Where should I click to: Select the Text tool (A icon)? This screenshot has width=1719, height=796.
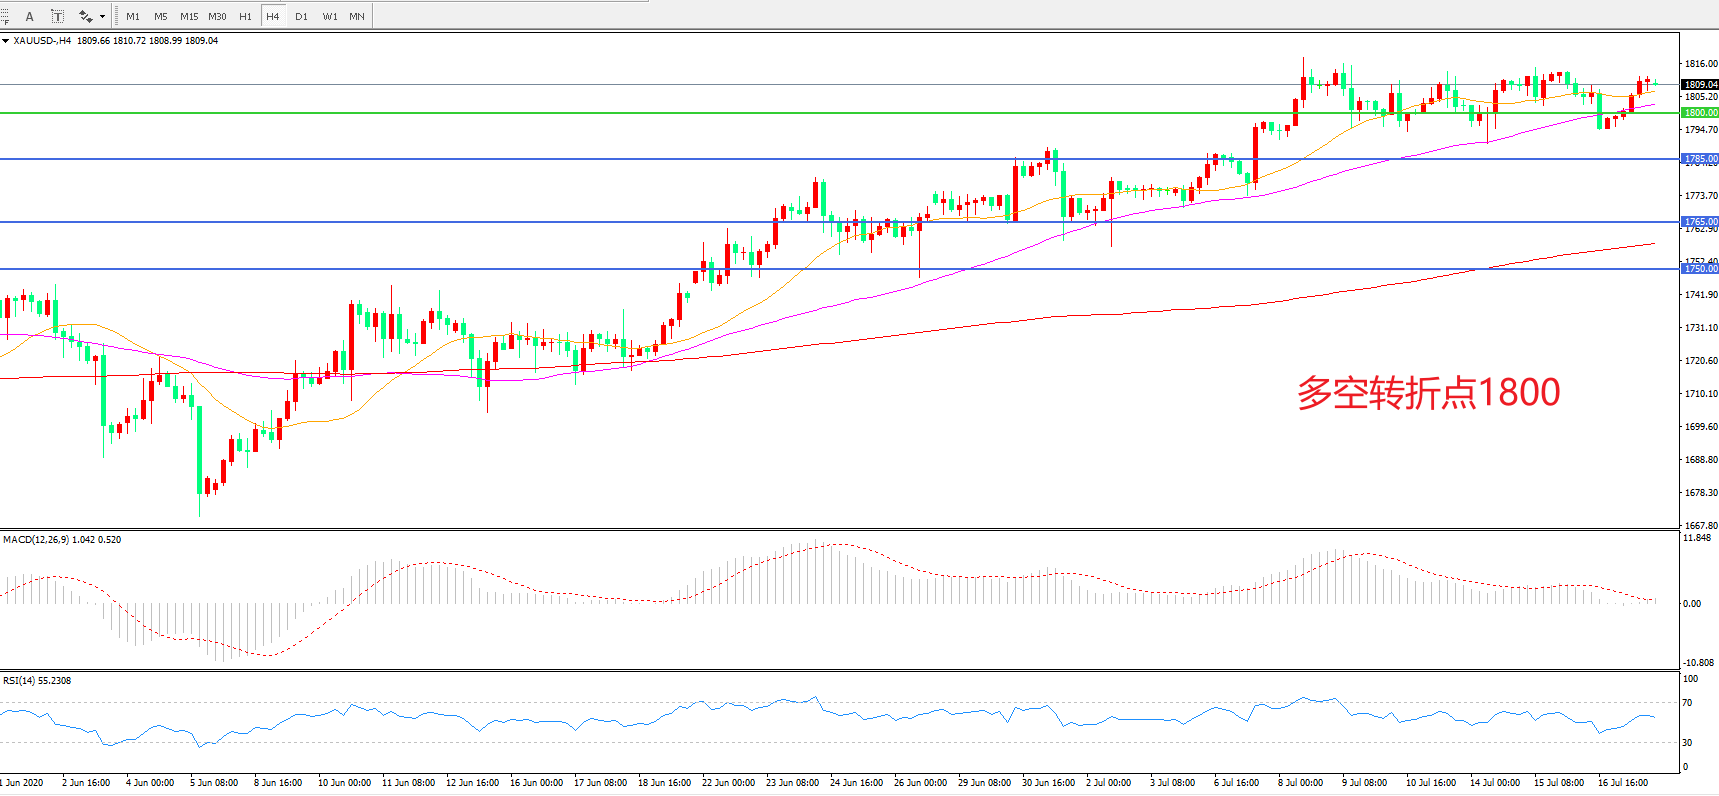click(x=29, y=16)
